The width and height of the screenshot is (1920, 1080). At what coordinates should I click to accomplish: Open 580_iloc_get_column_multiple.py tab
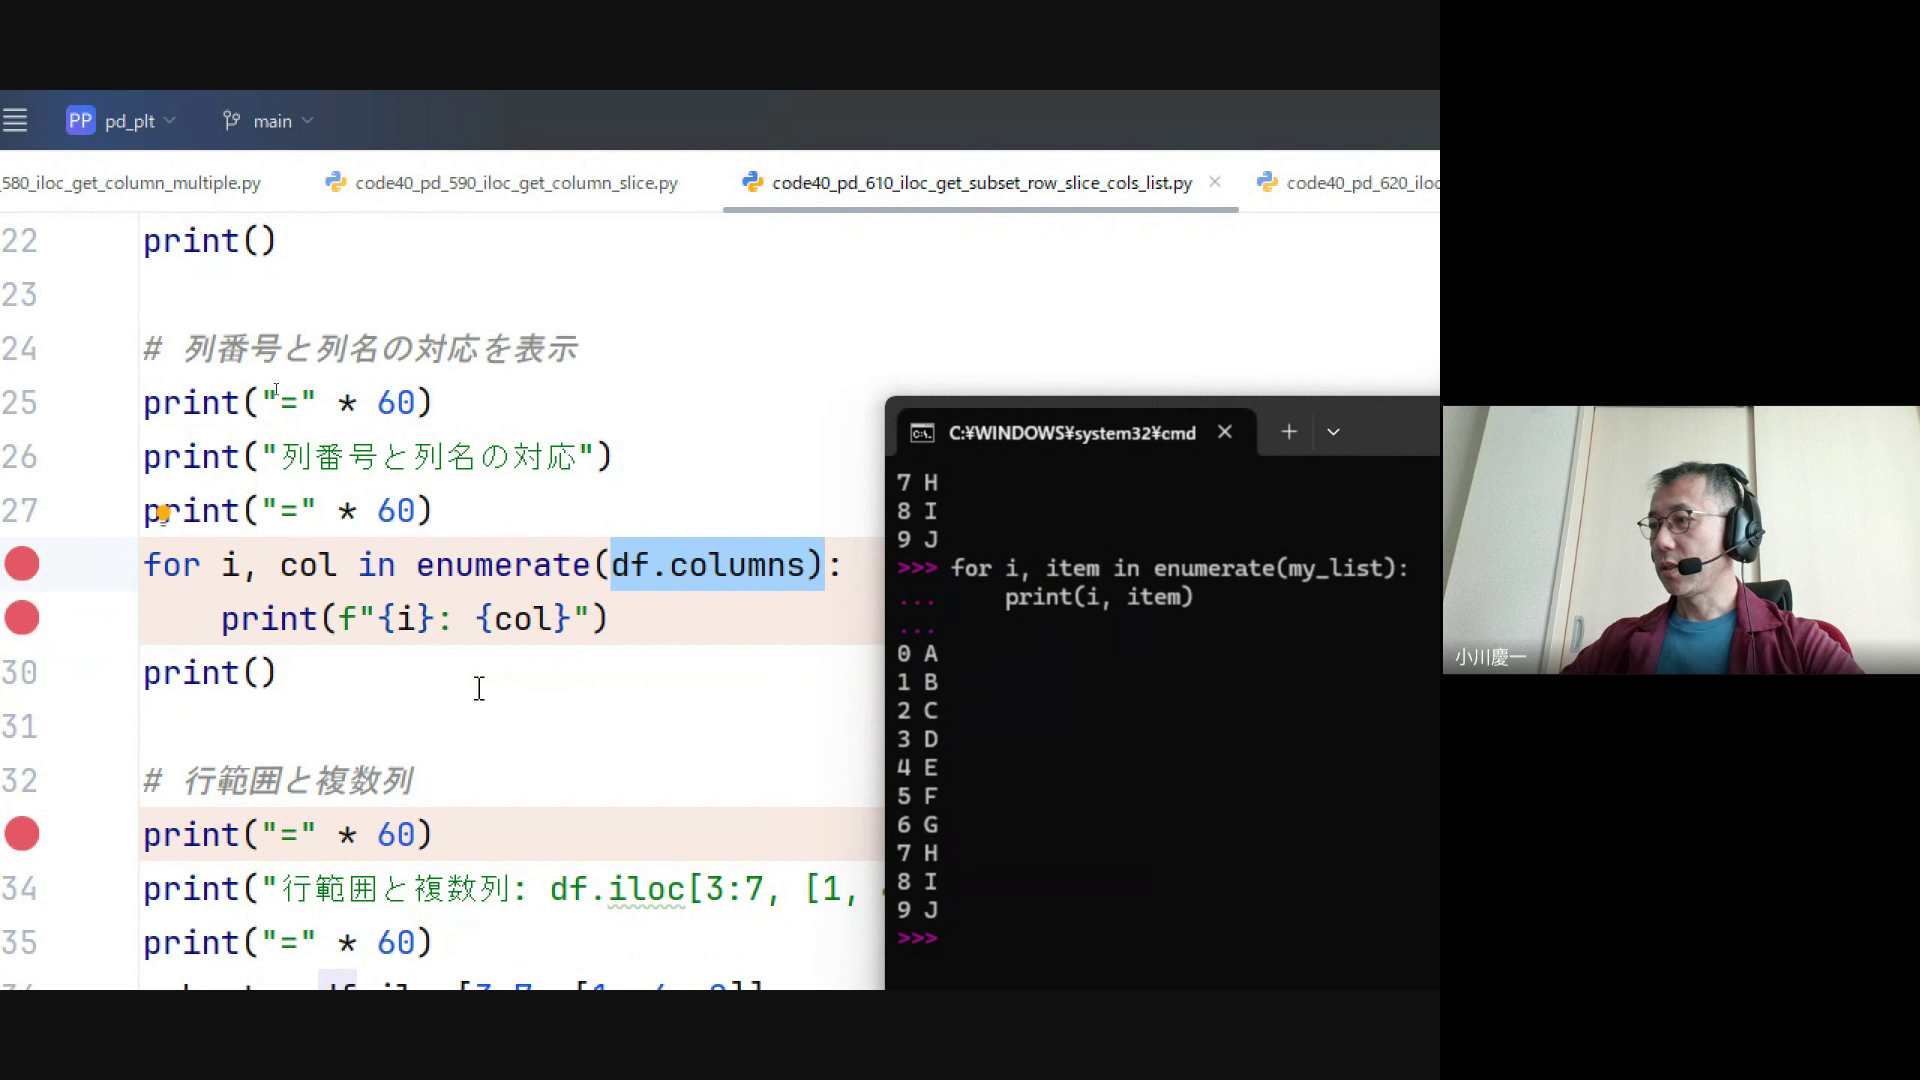pyautogui.click(x=131, y=183)
